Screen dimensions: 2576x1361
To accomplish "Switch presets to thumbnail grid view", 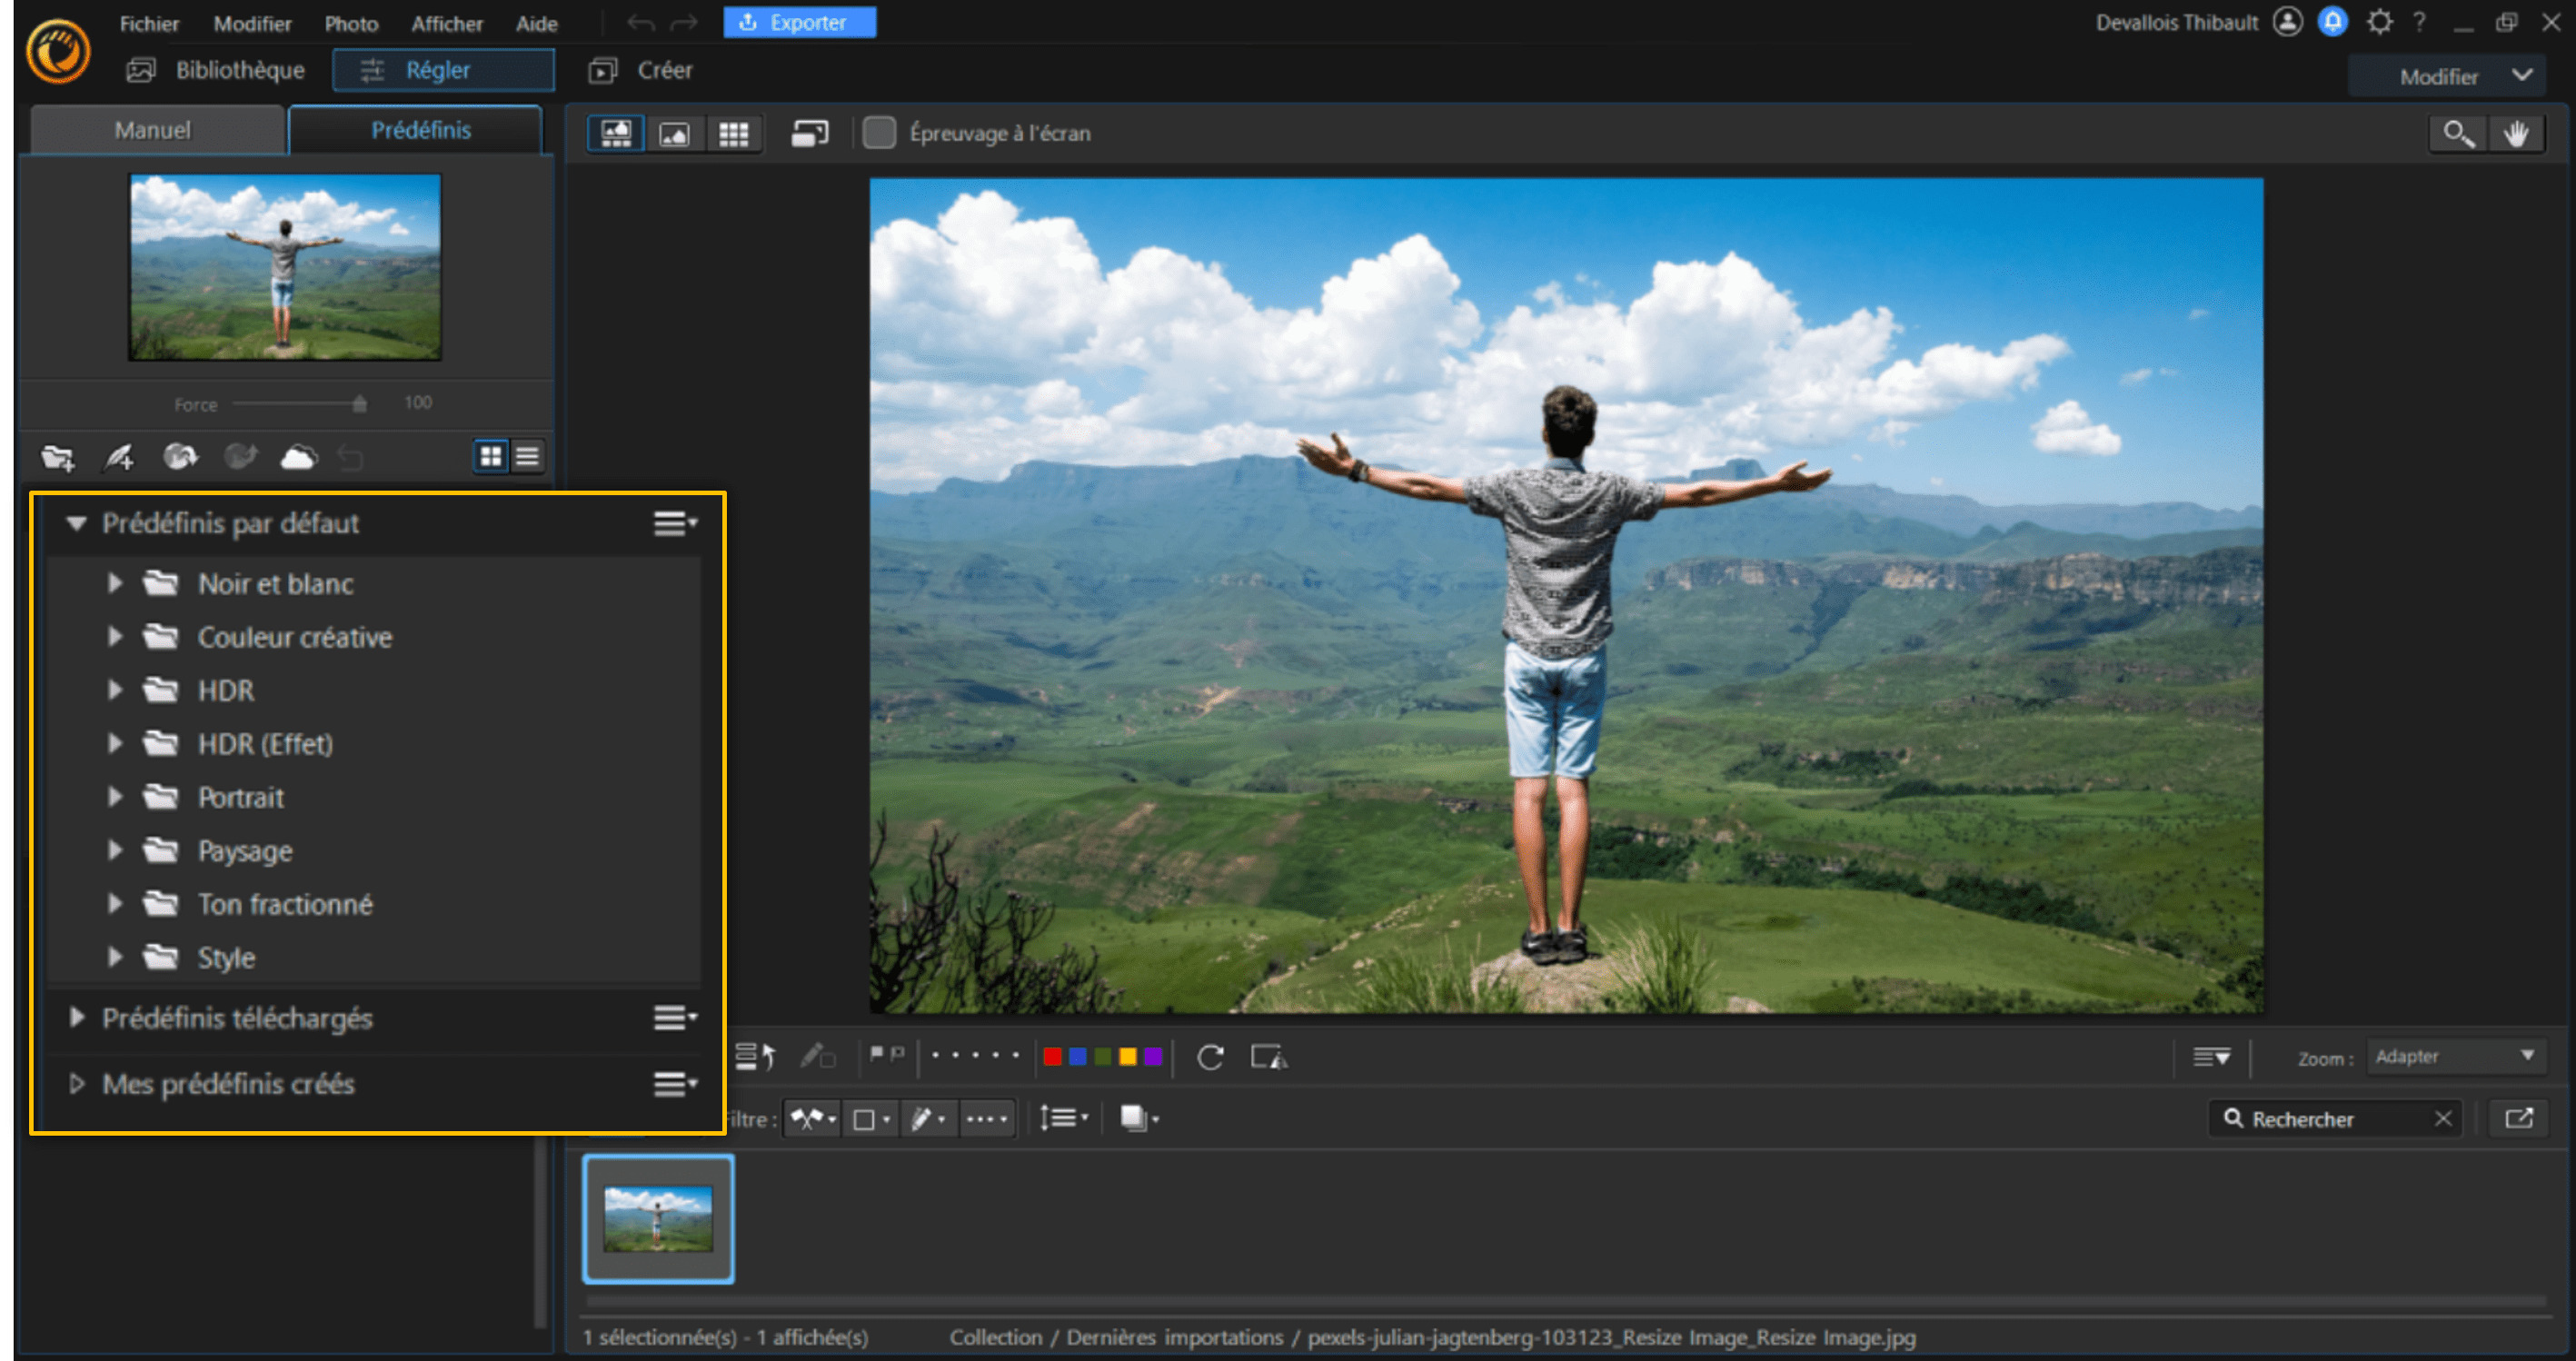I will pos(490,457).
